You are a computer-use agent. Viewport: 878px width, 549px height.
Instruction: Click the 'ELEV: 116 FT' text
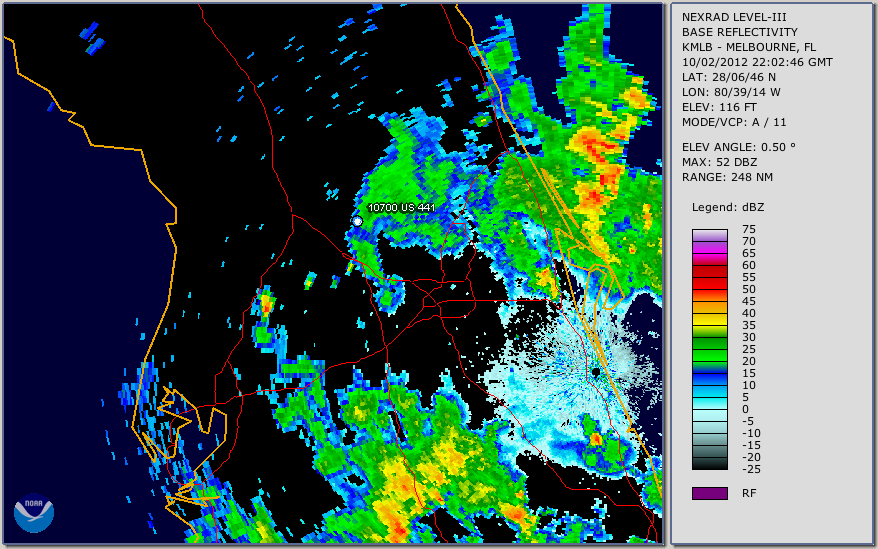719,107
